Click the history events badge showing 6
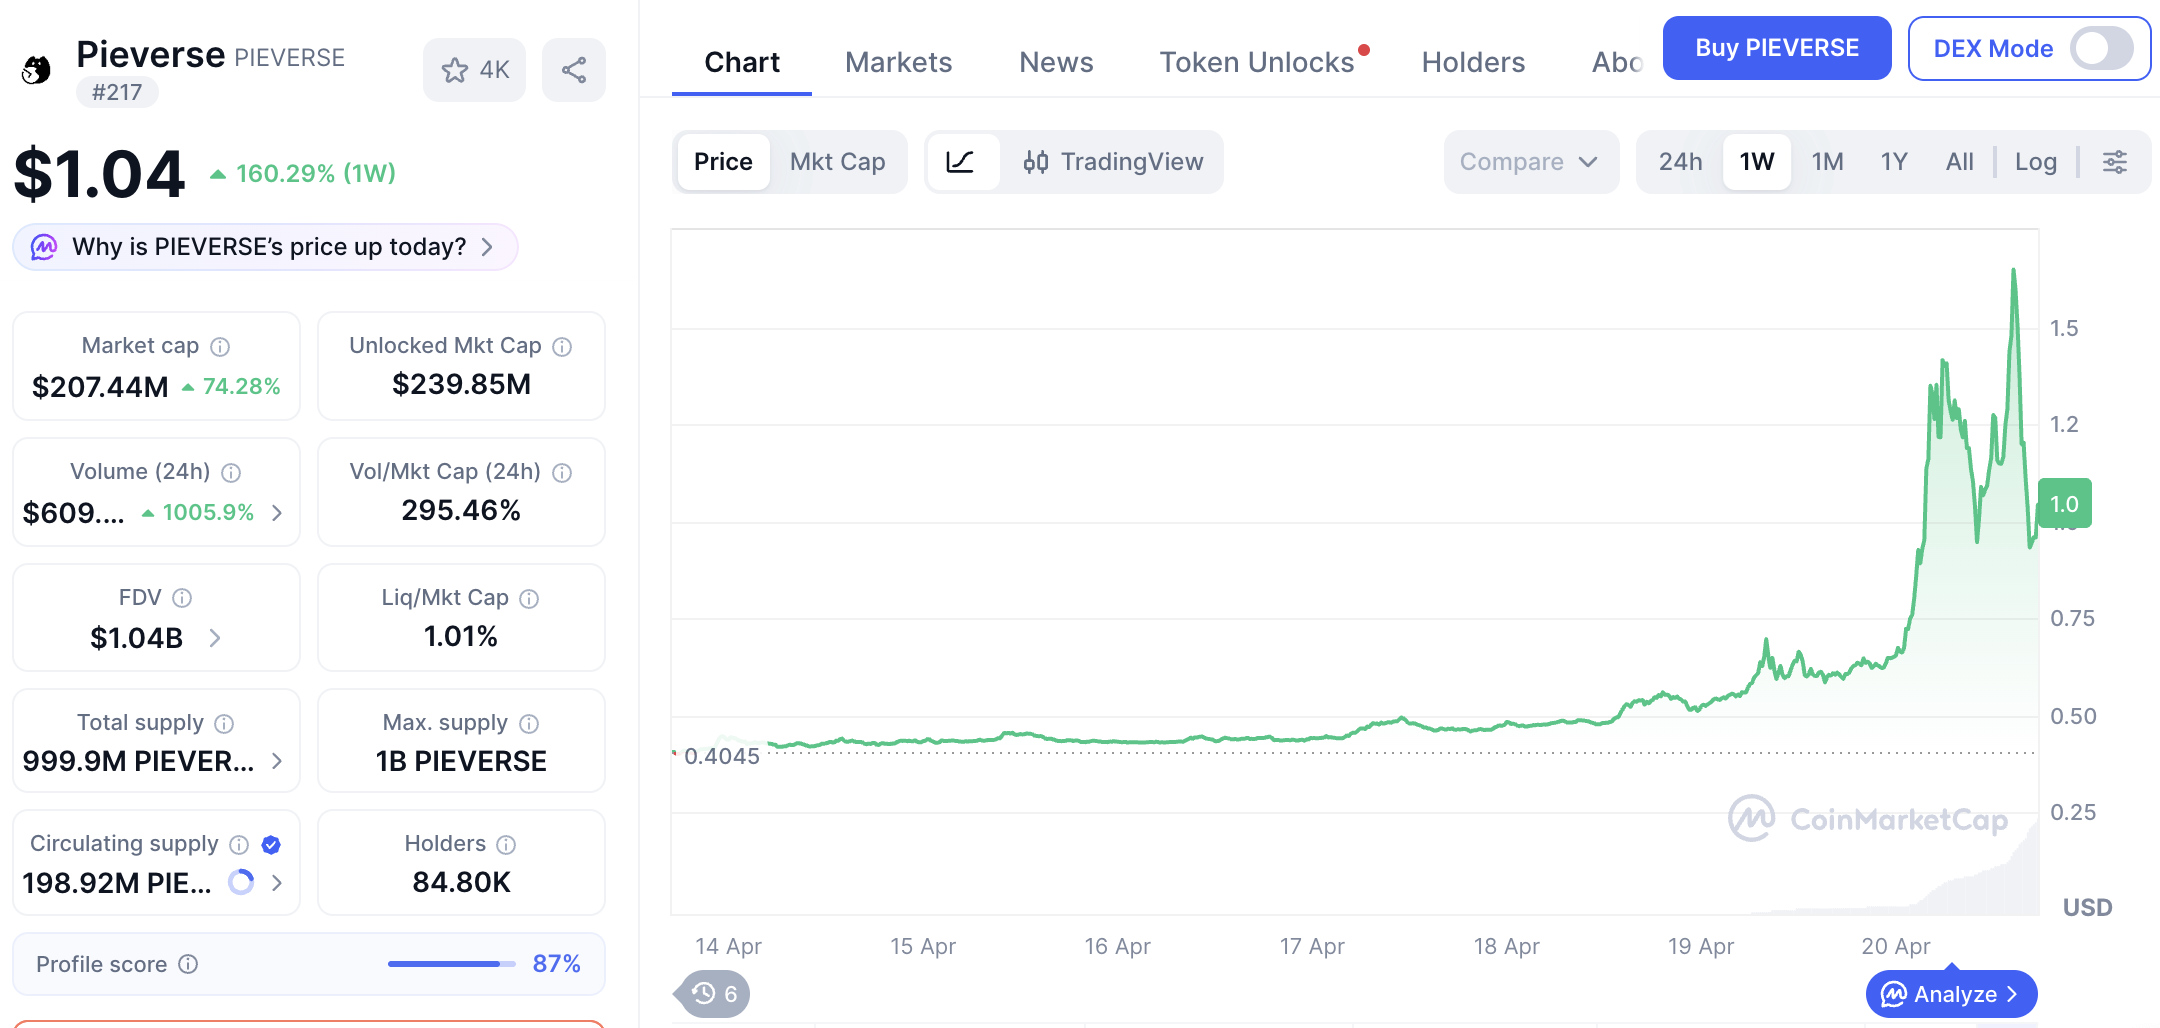The height and width of the screenshot is (1028, 2160). pos(714,994)
